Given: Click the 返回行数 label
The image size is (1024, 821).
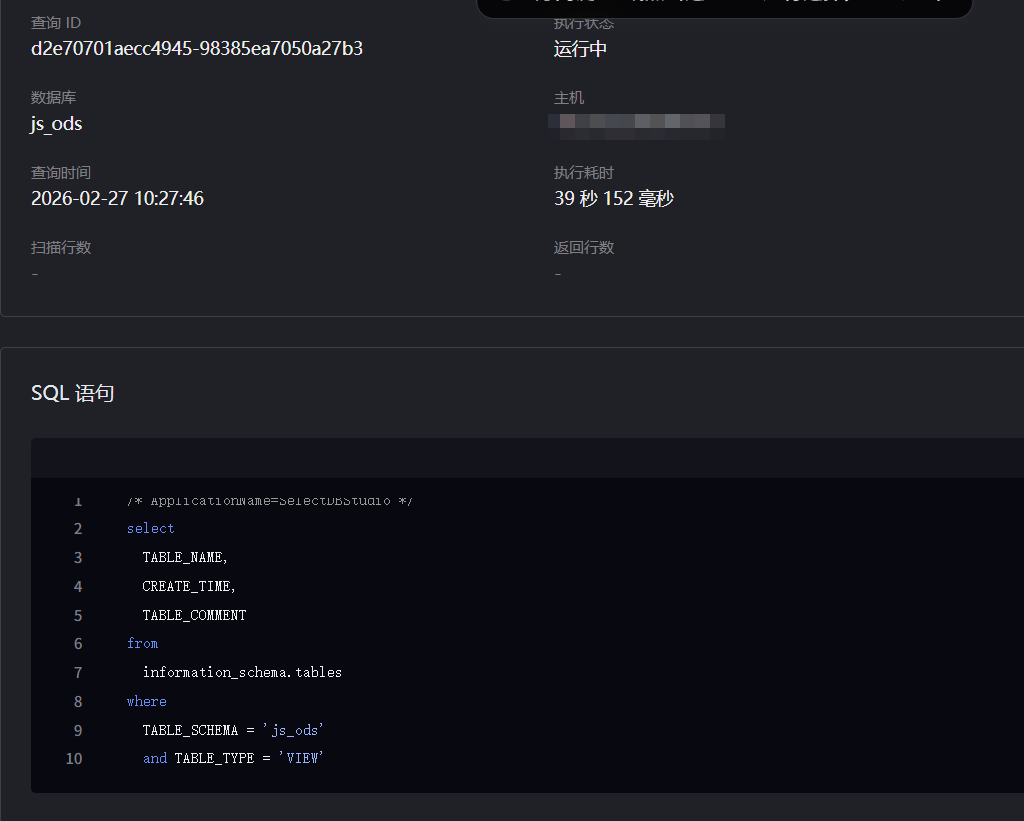Looking at the screenshot, I should [x=584, y=247].
